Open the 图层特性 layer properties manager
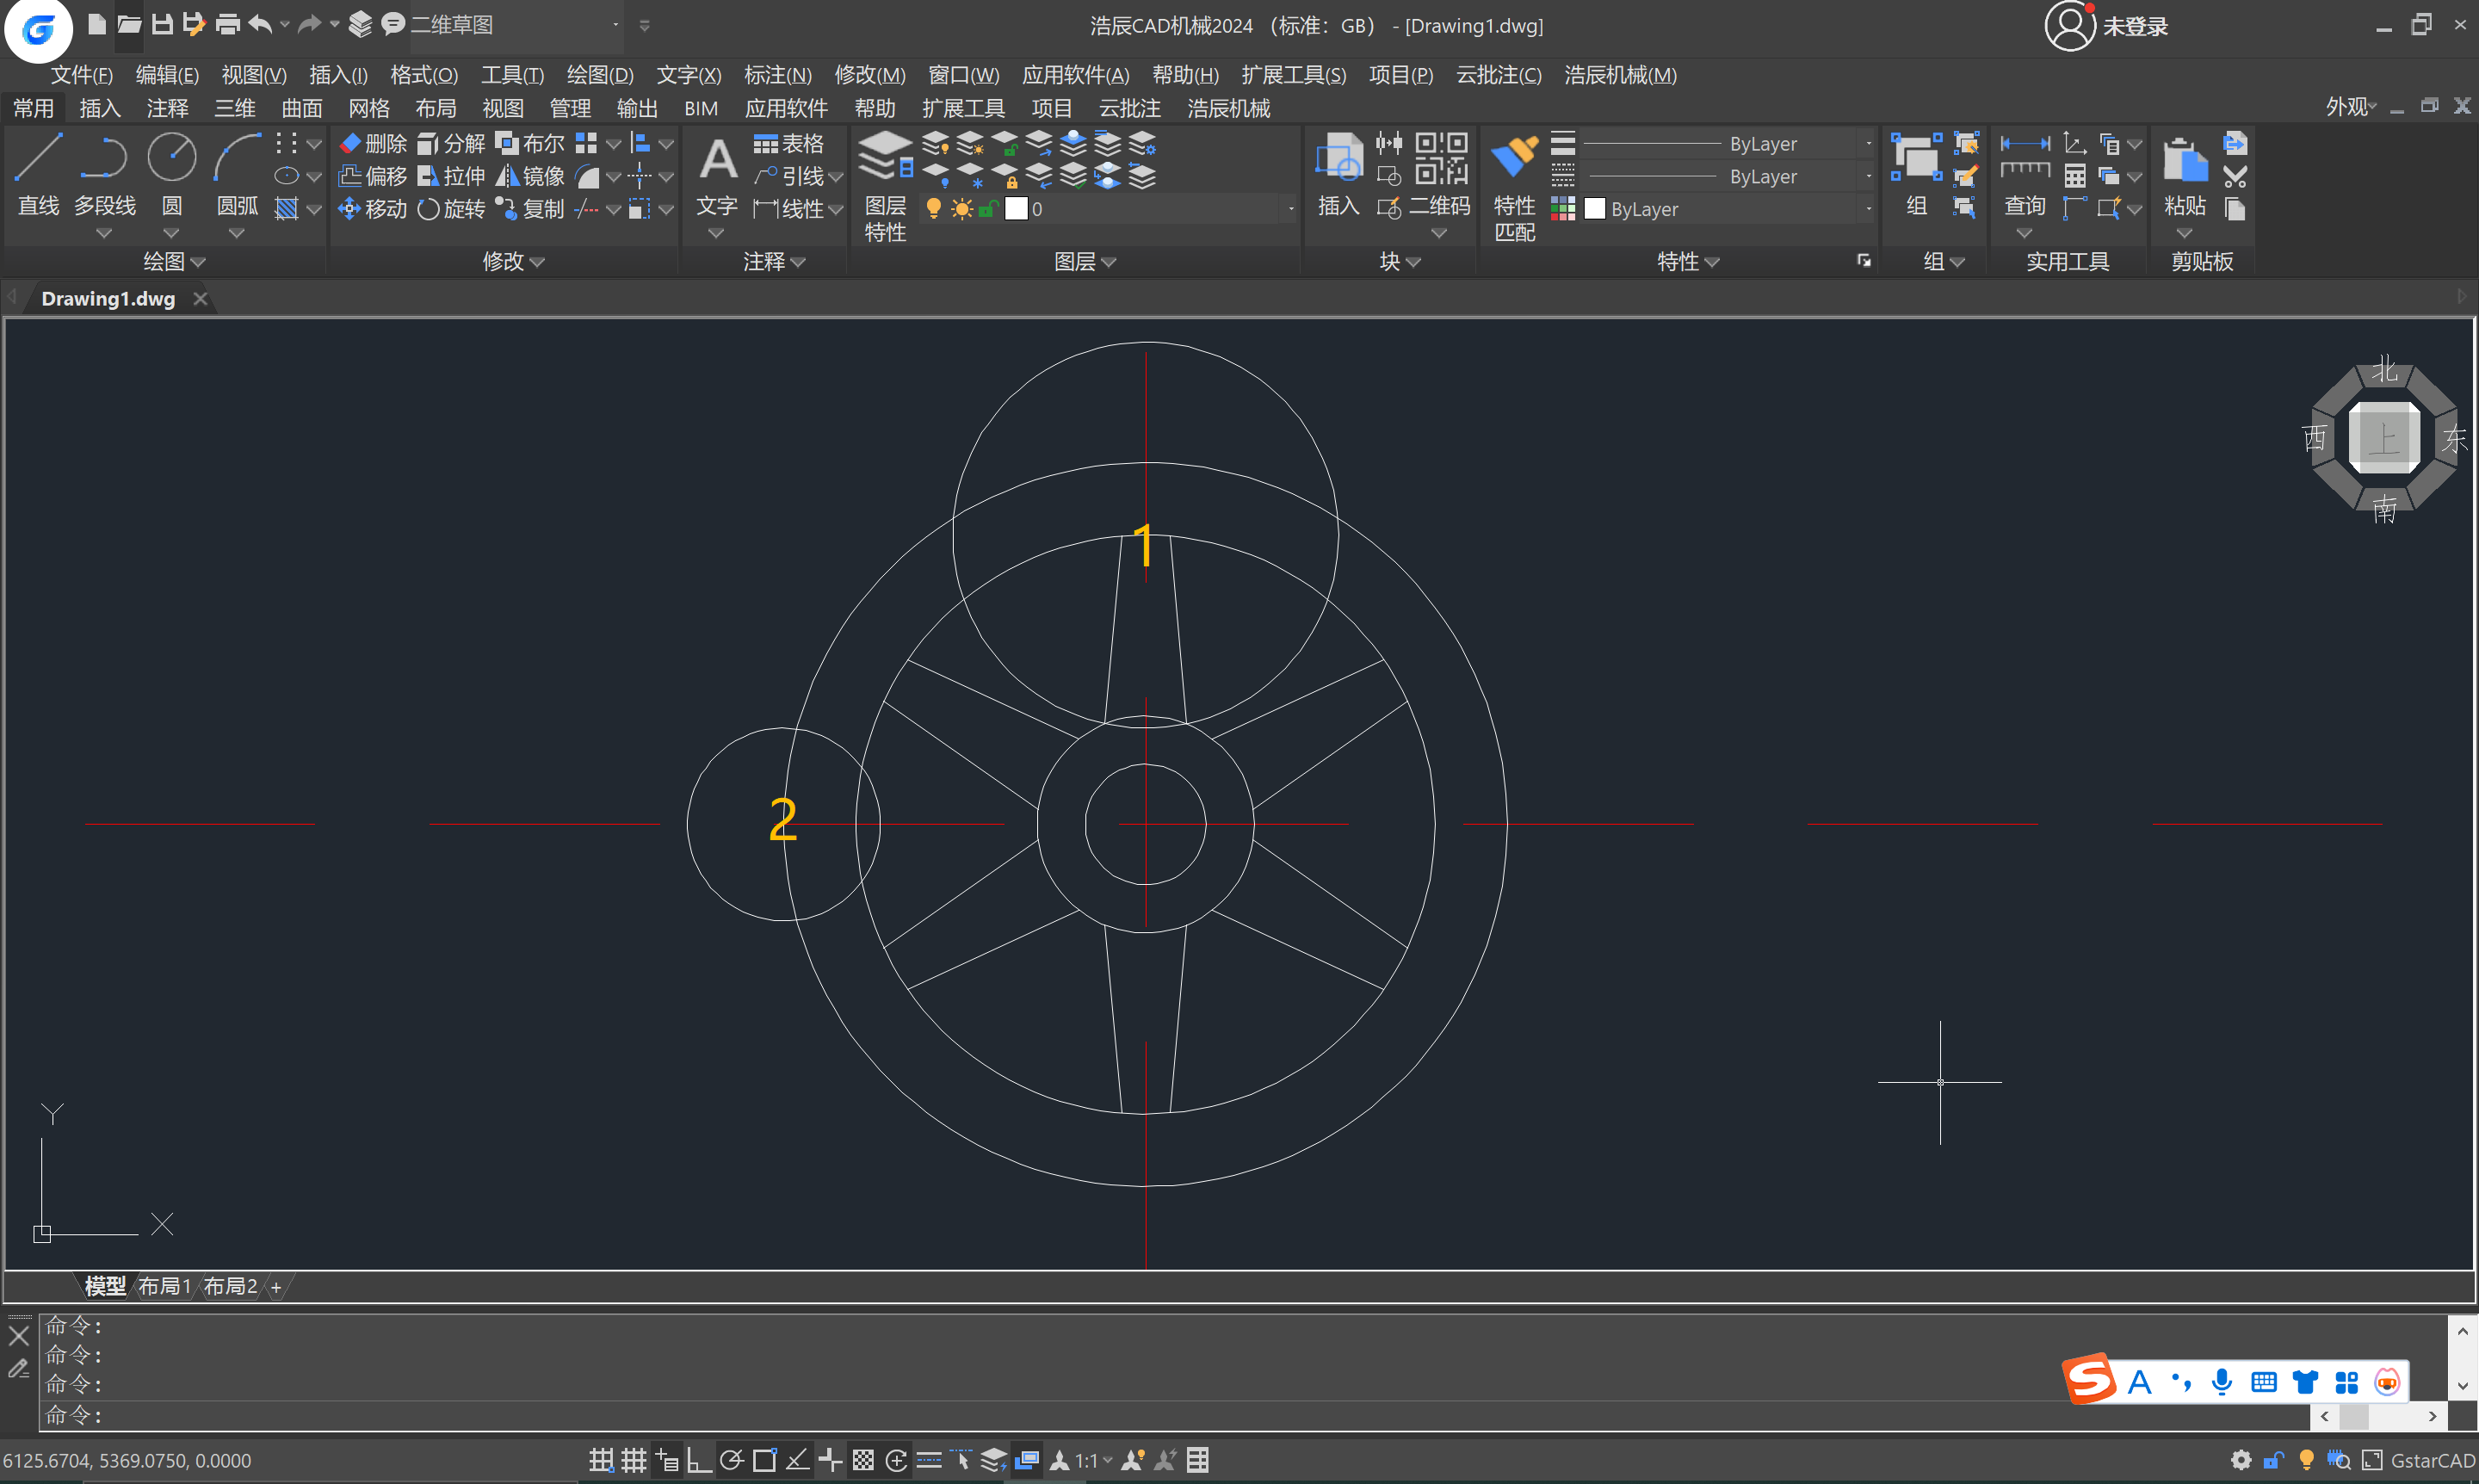Viewport: 2479px width, 1484px height. 885,160
